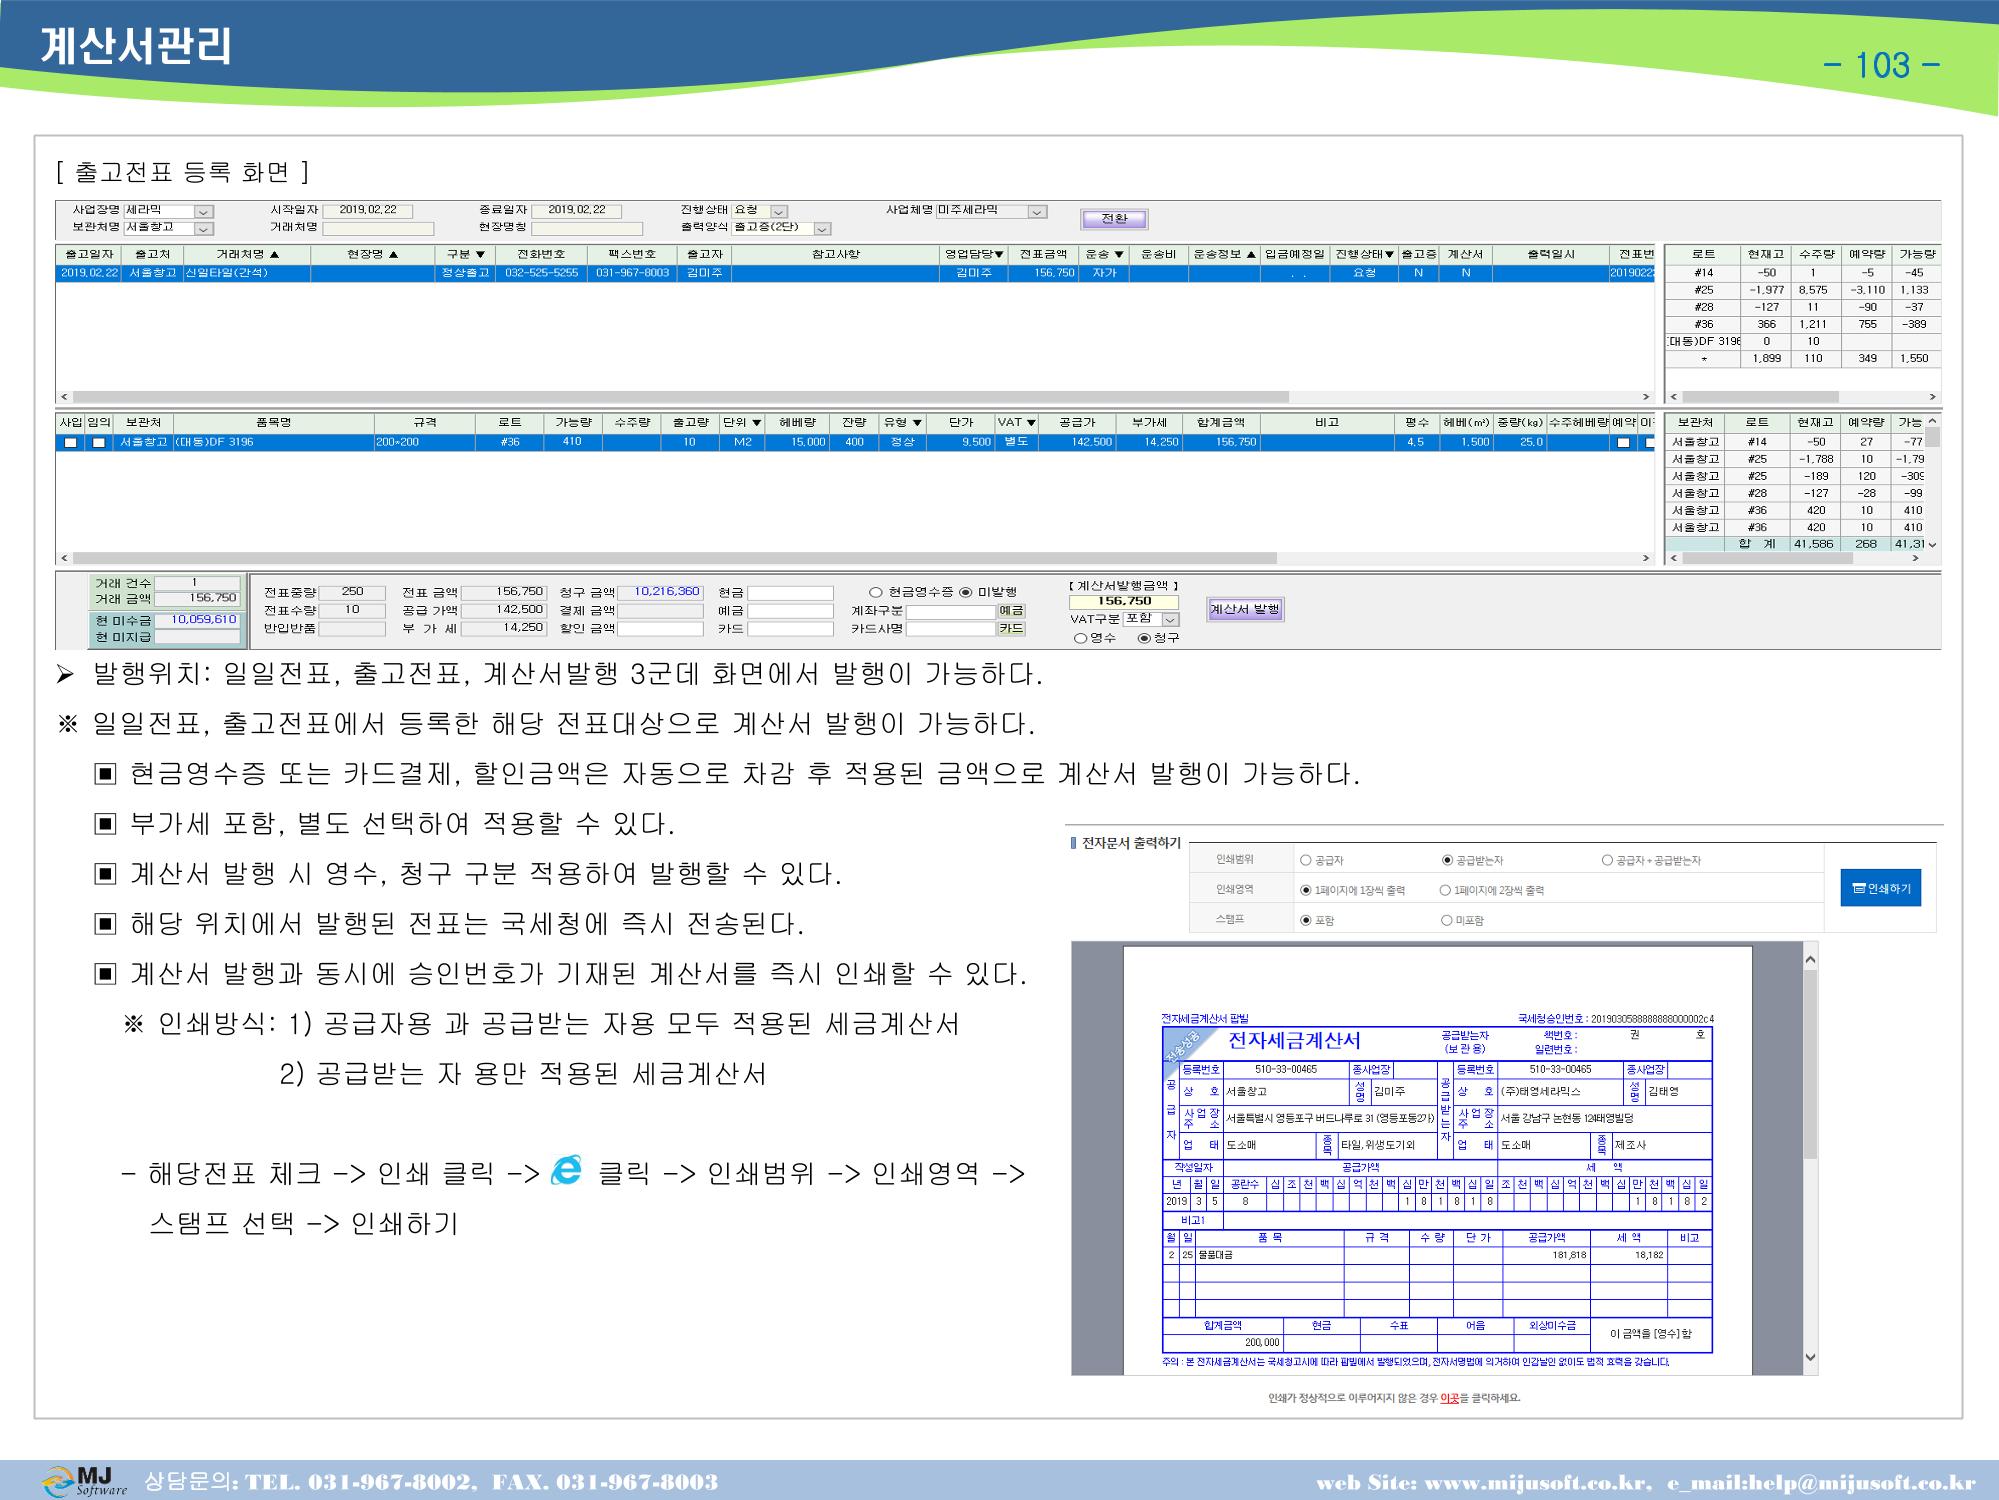
Task: Click 시작일자 date field
Action: (369, 211)
